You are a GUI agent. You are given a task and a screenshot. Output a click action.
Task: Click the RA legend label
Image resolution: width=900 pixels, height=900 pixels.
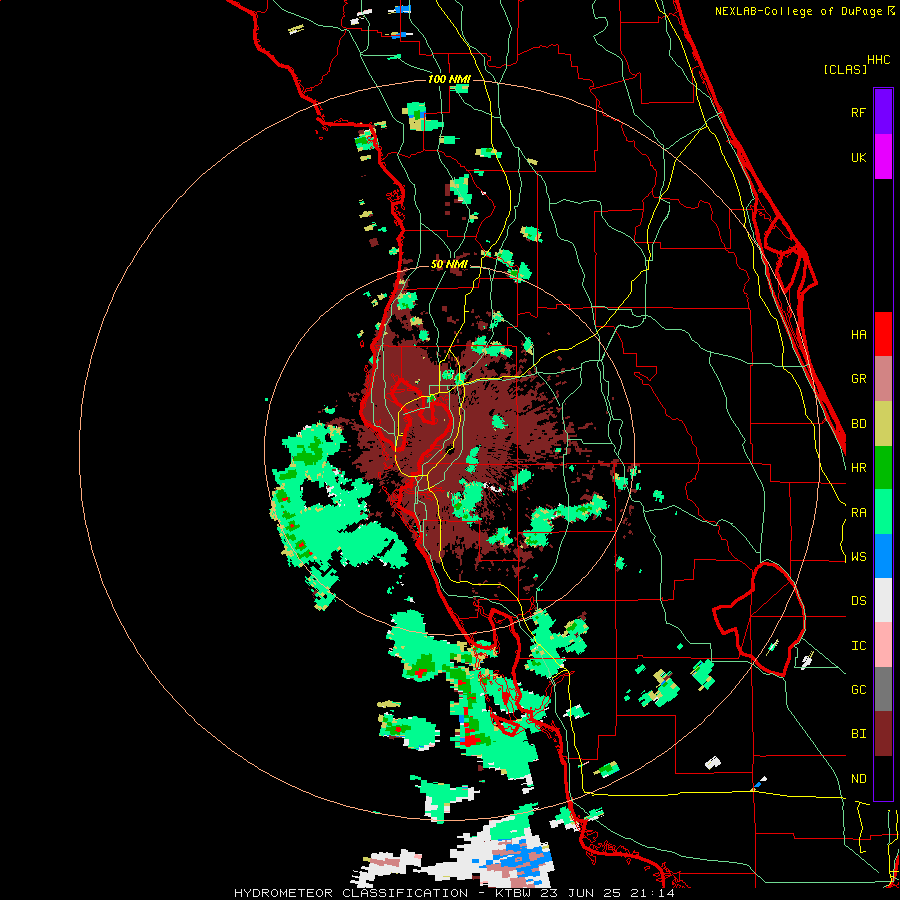(x=858, y=513)
